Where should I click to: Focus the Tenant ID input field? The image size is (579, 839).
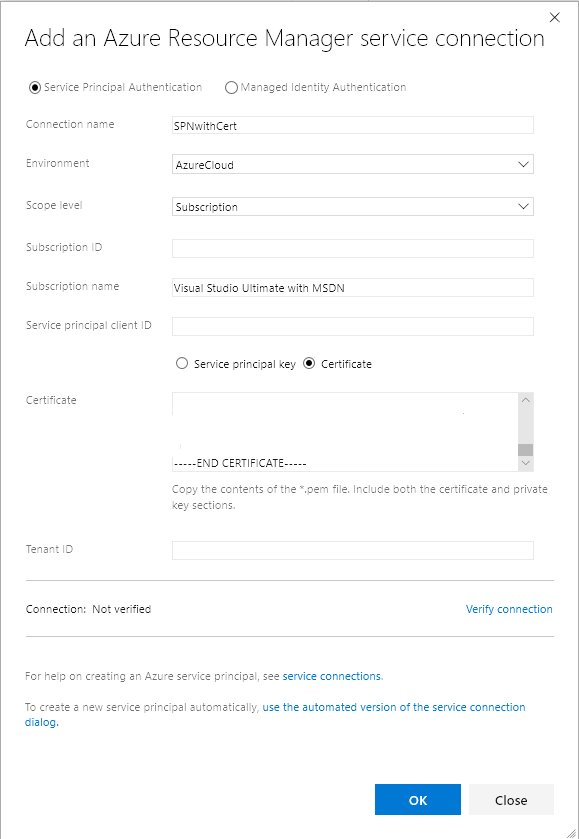[x=350, y=550]
